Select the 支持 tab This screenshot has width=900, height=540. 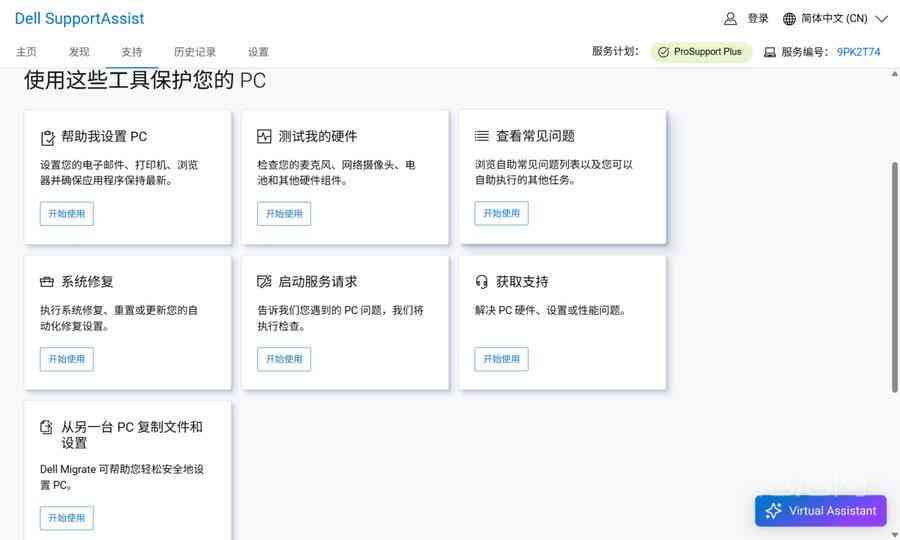[x=131, y=52]
